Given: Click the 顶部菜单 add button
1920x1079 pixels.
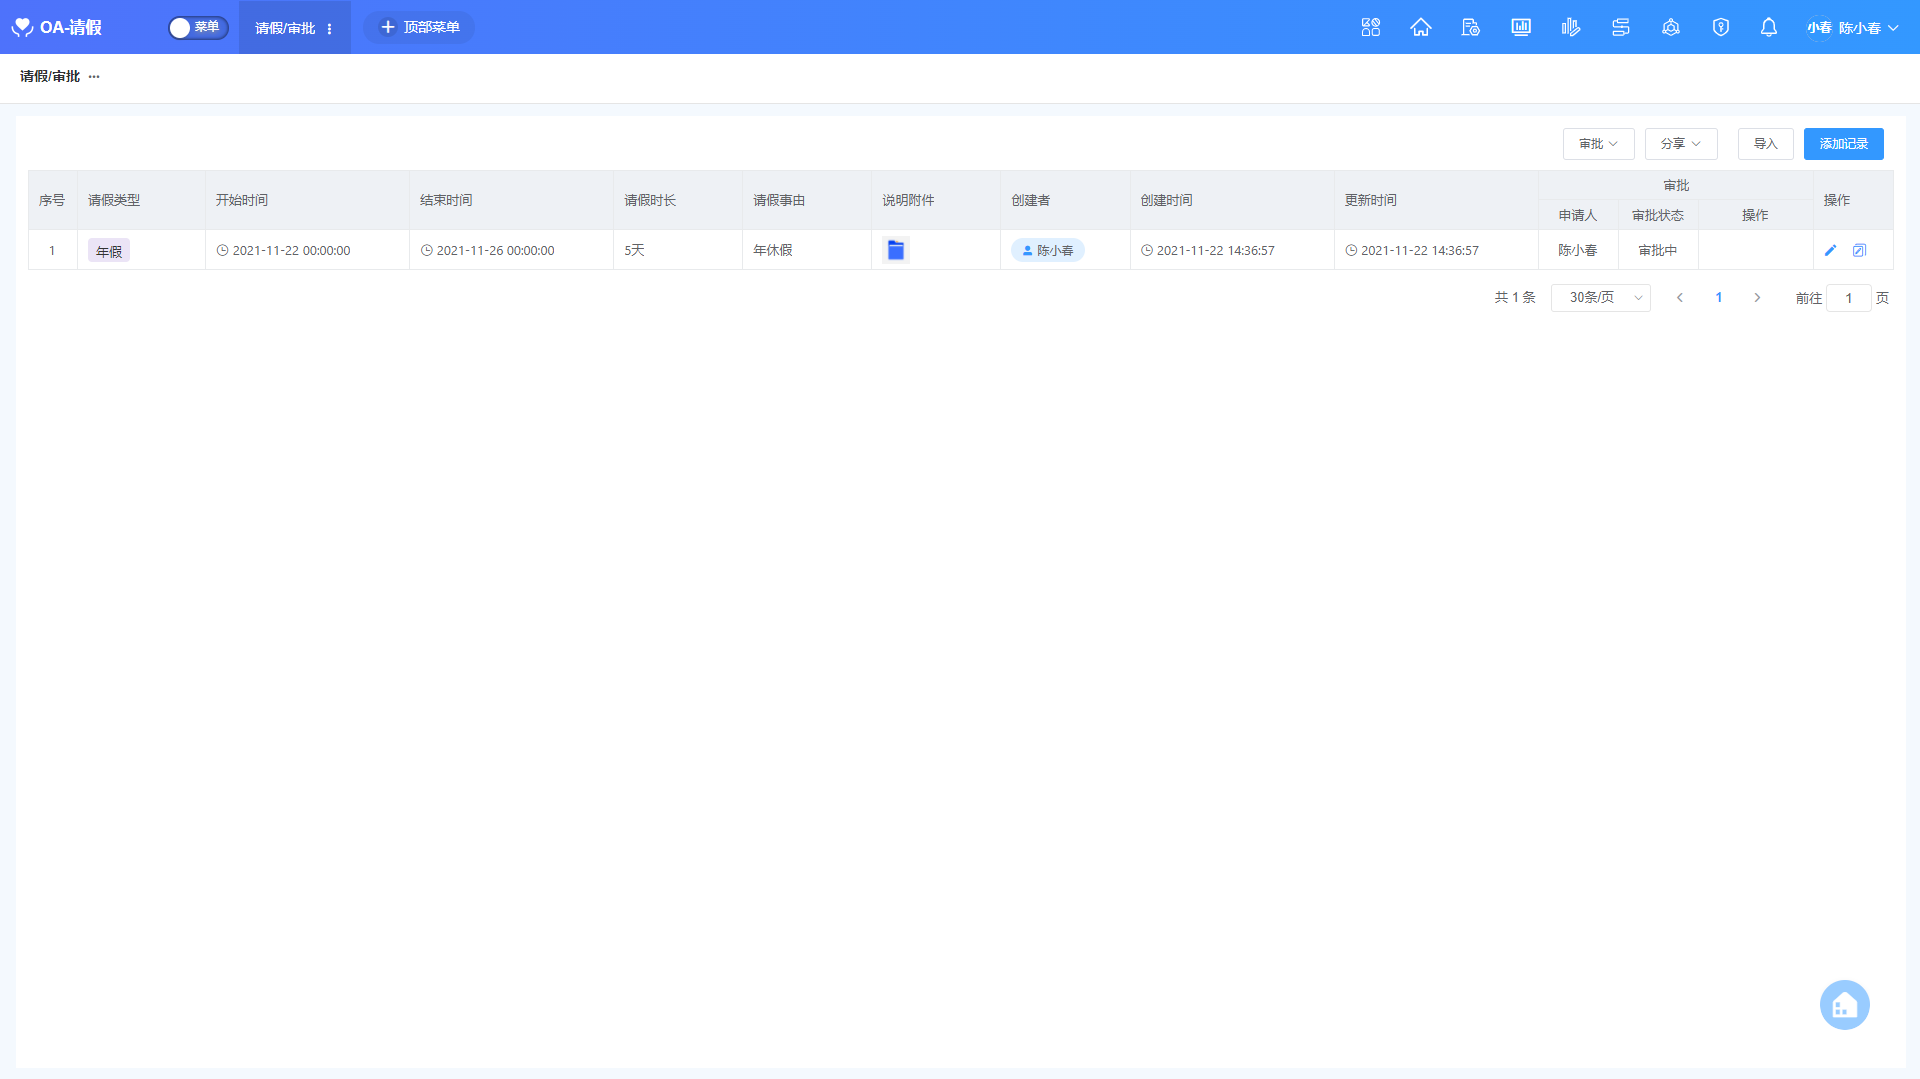Looking at the screenshot, I should click(419, 27).
